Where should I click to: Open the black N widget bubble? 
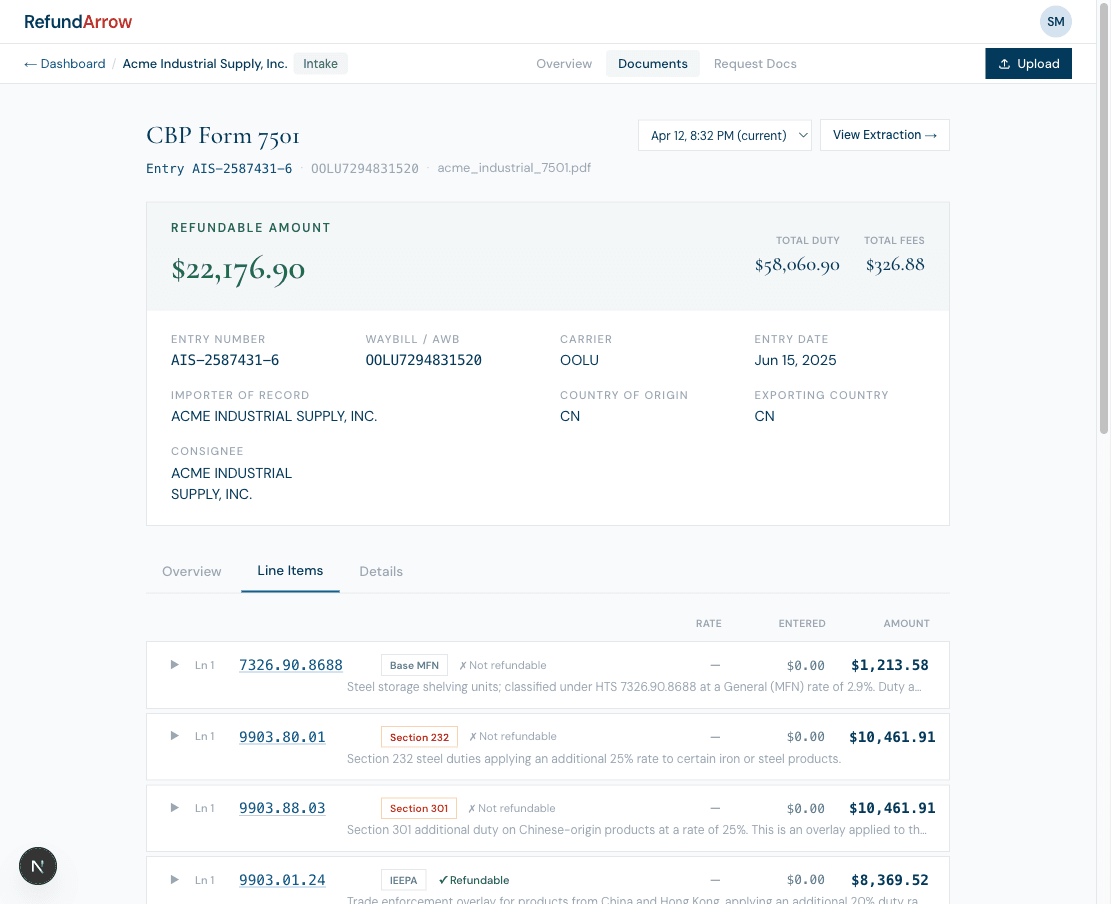point(37,866)
